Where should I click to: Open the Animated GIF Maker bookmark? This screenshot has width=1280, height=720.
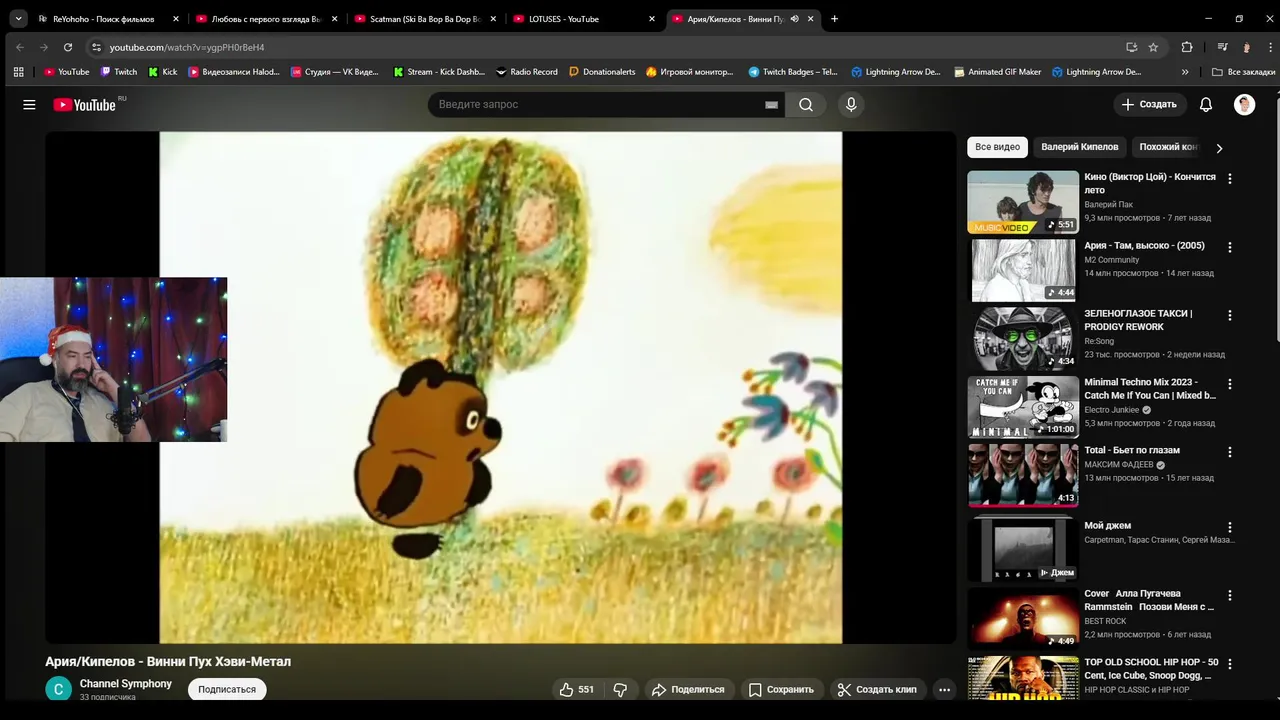tap(998, 72)
